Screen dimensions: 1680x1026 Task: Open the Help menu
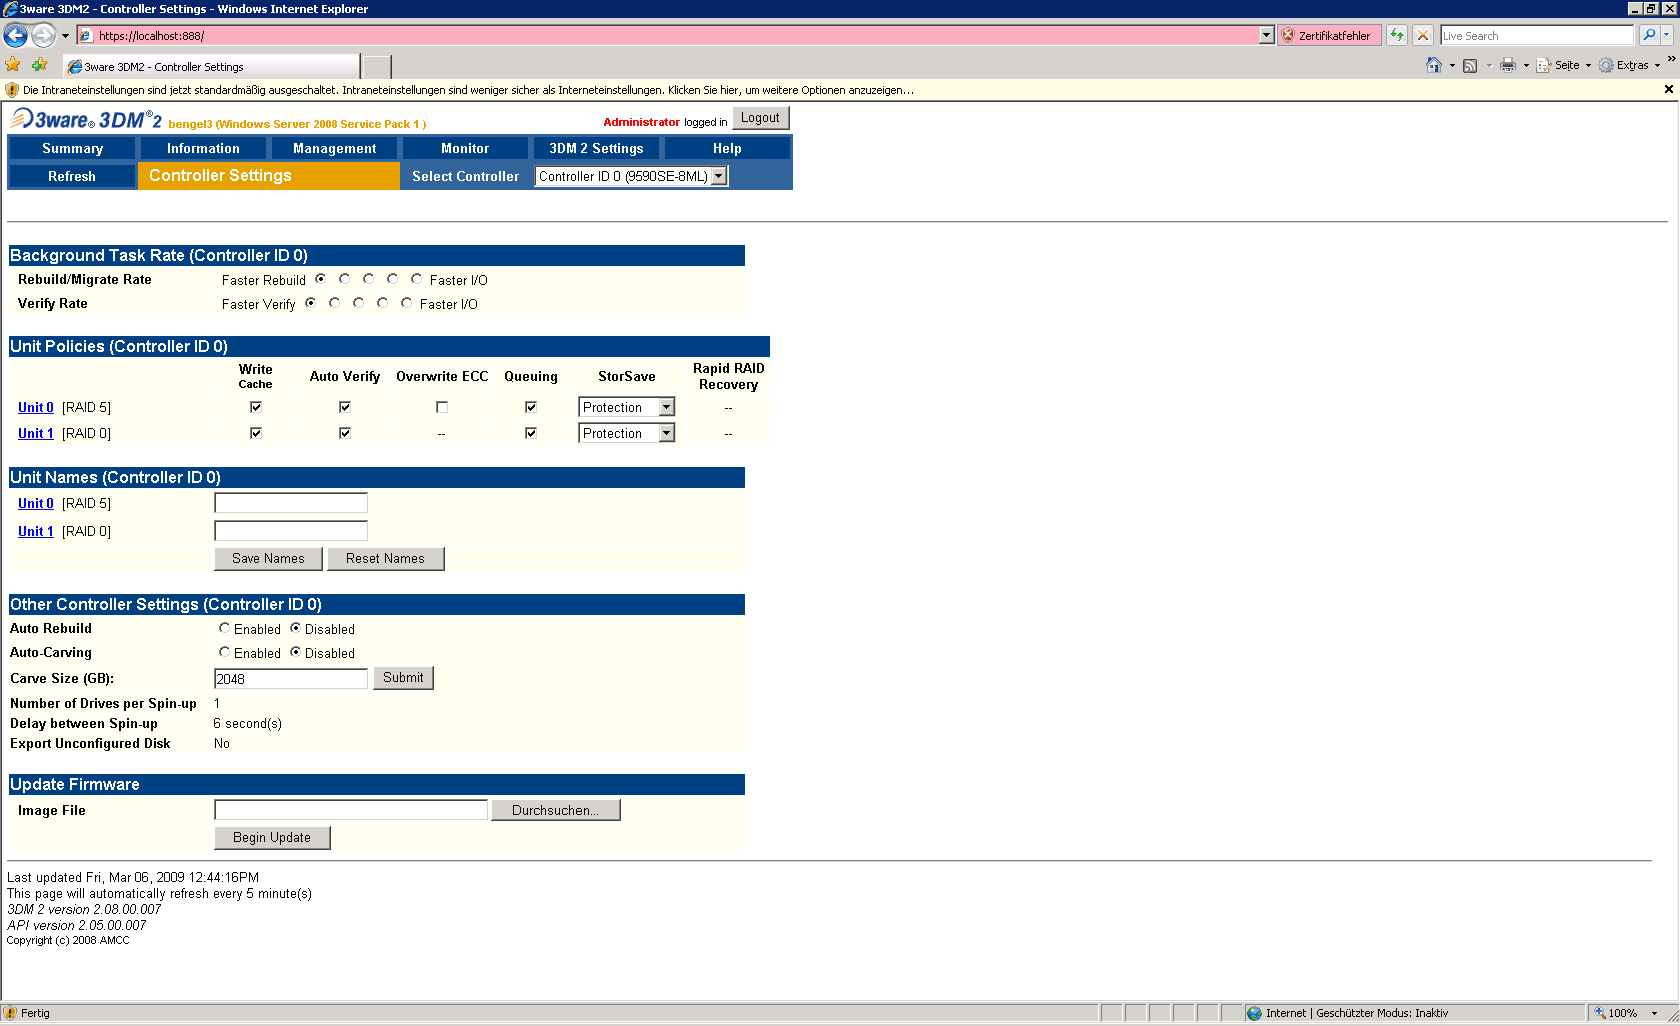click(727, 148)
